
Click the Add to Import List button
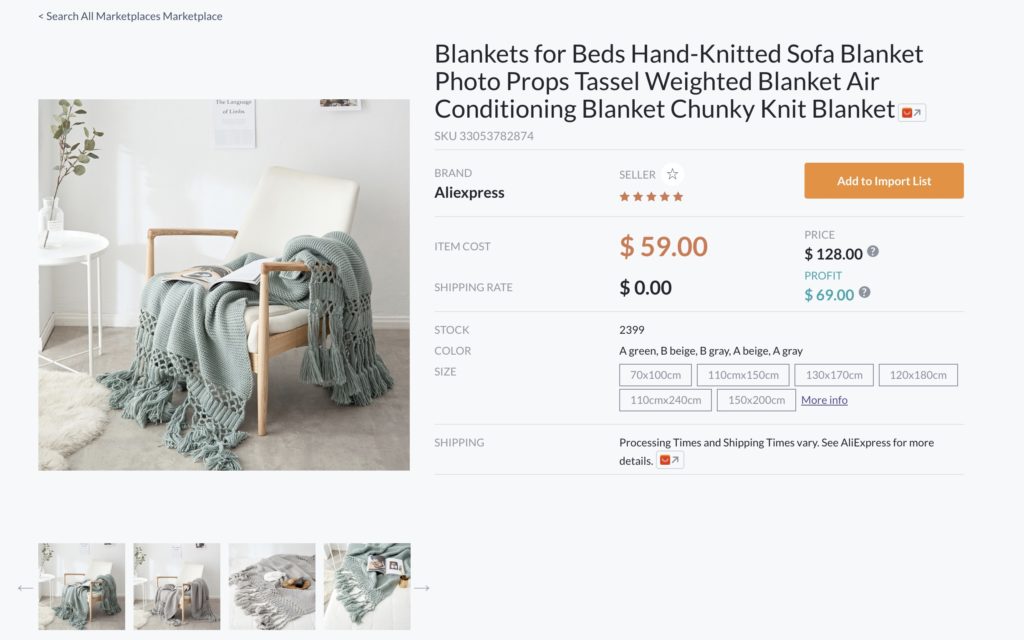(884, 181)
